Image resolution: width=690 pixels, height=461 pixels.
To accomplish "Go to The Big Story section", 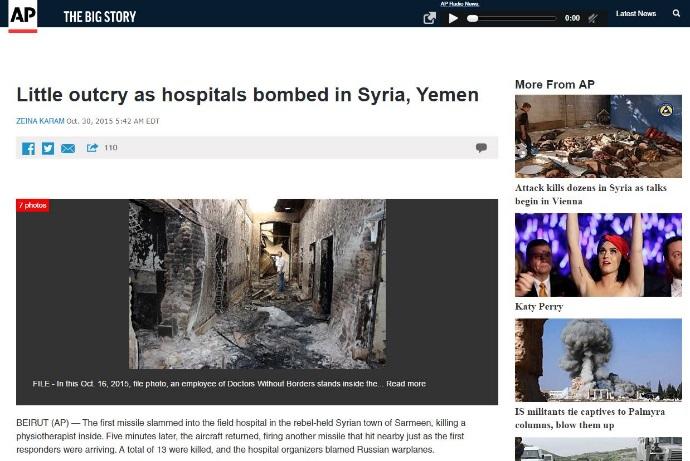I will click(x=100, y=17).
